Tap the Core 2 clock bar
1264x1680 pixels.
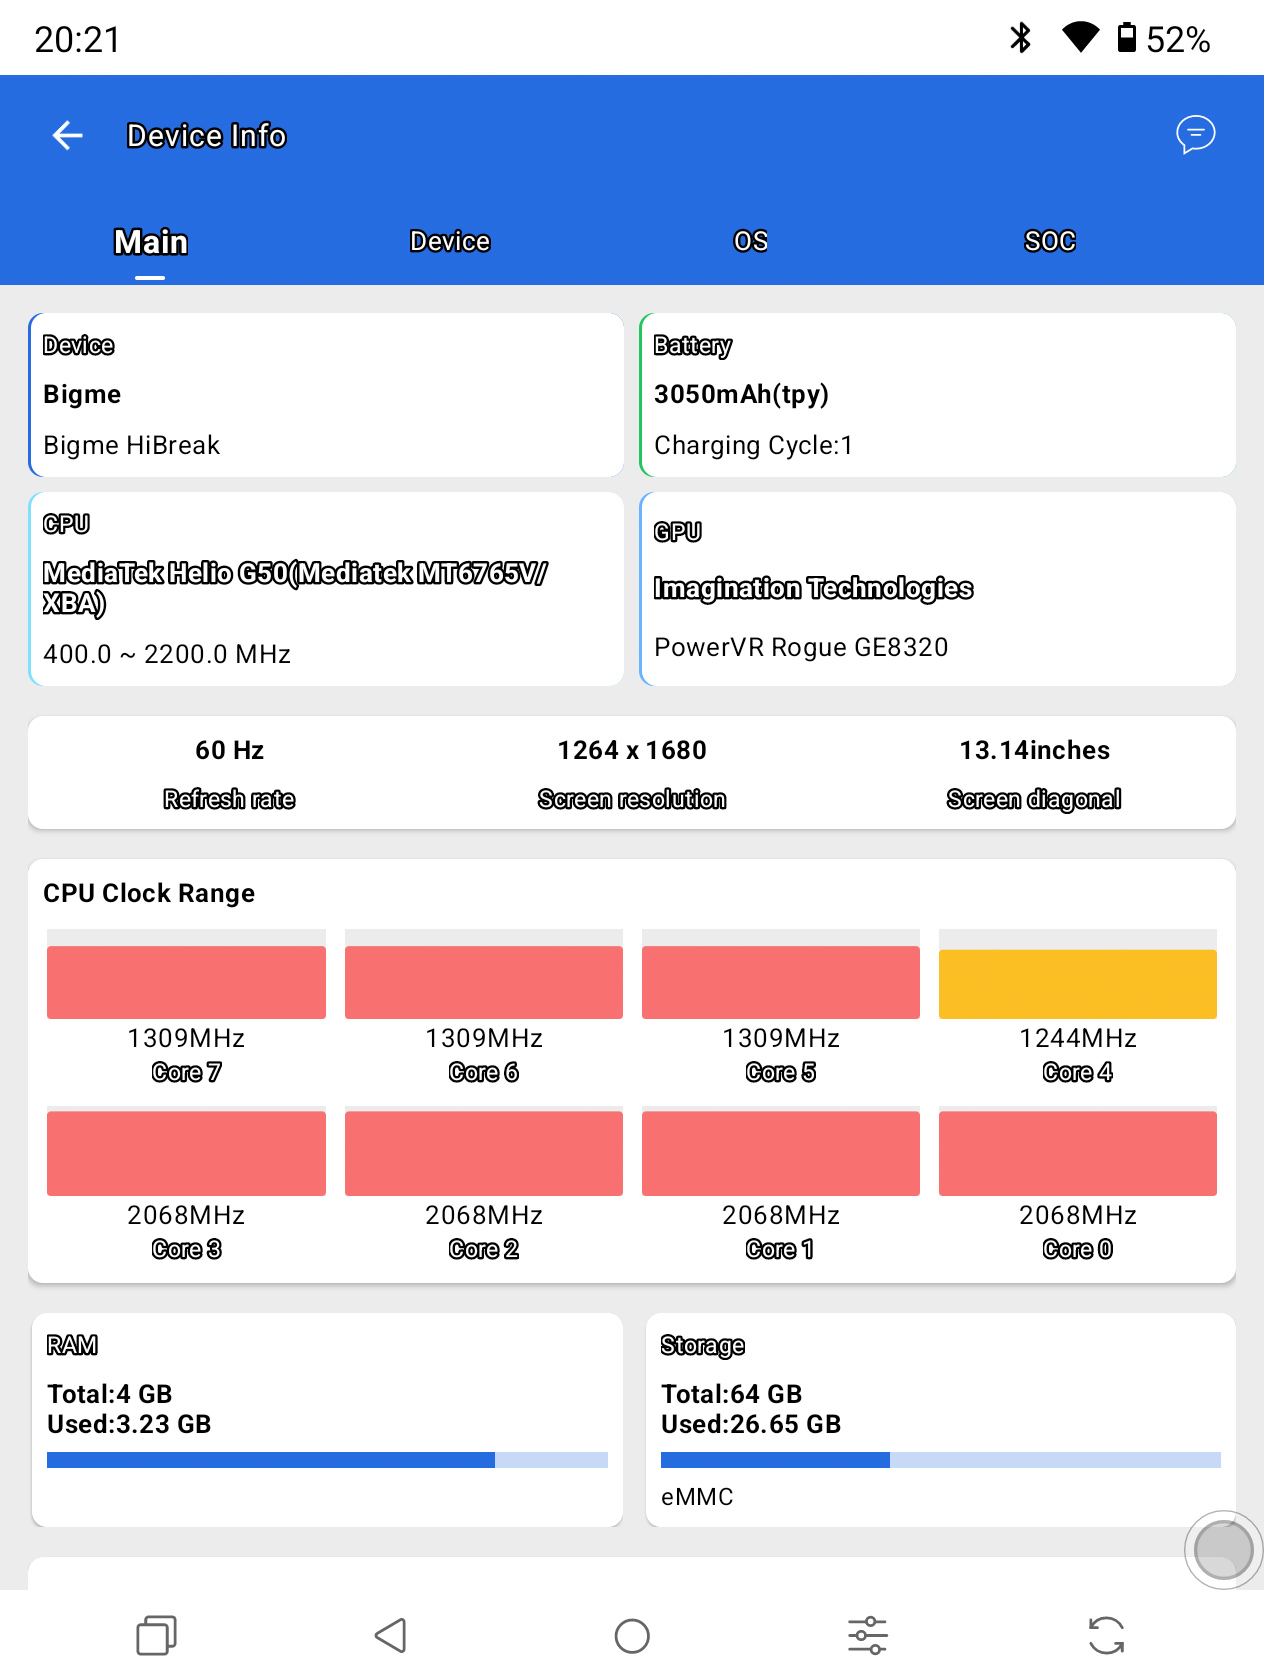[484, 1153]
